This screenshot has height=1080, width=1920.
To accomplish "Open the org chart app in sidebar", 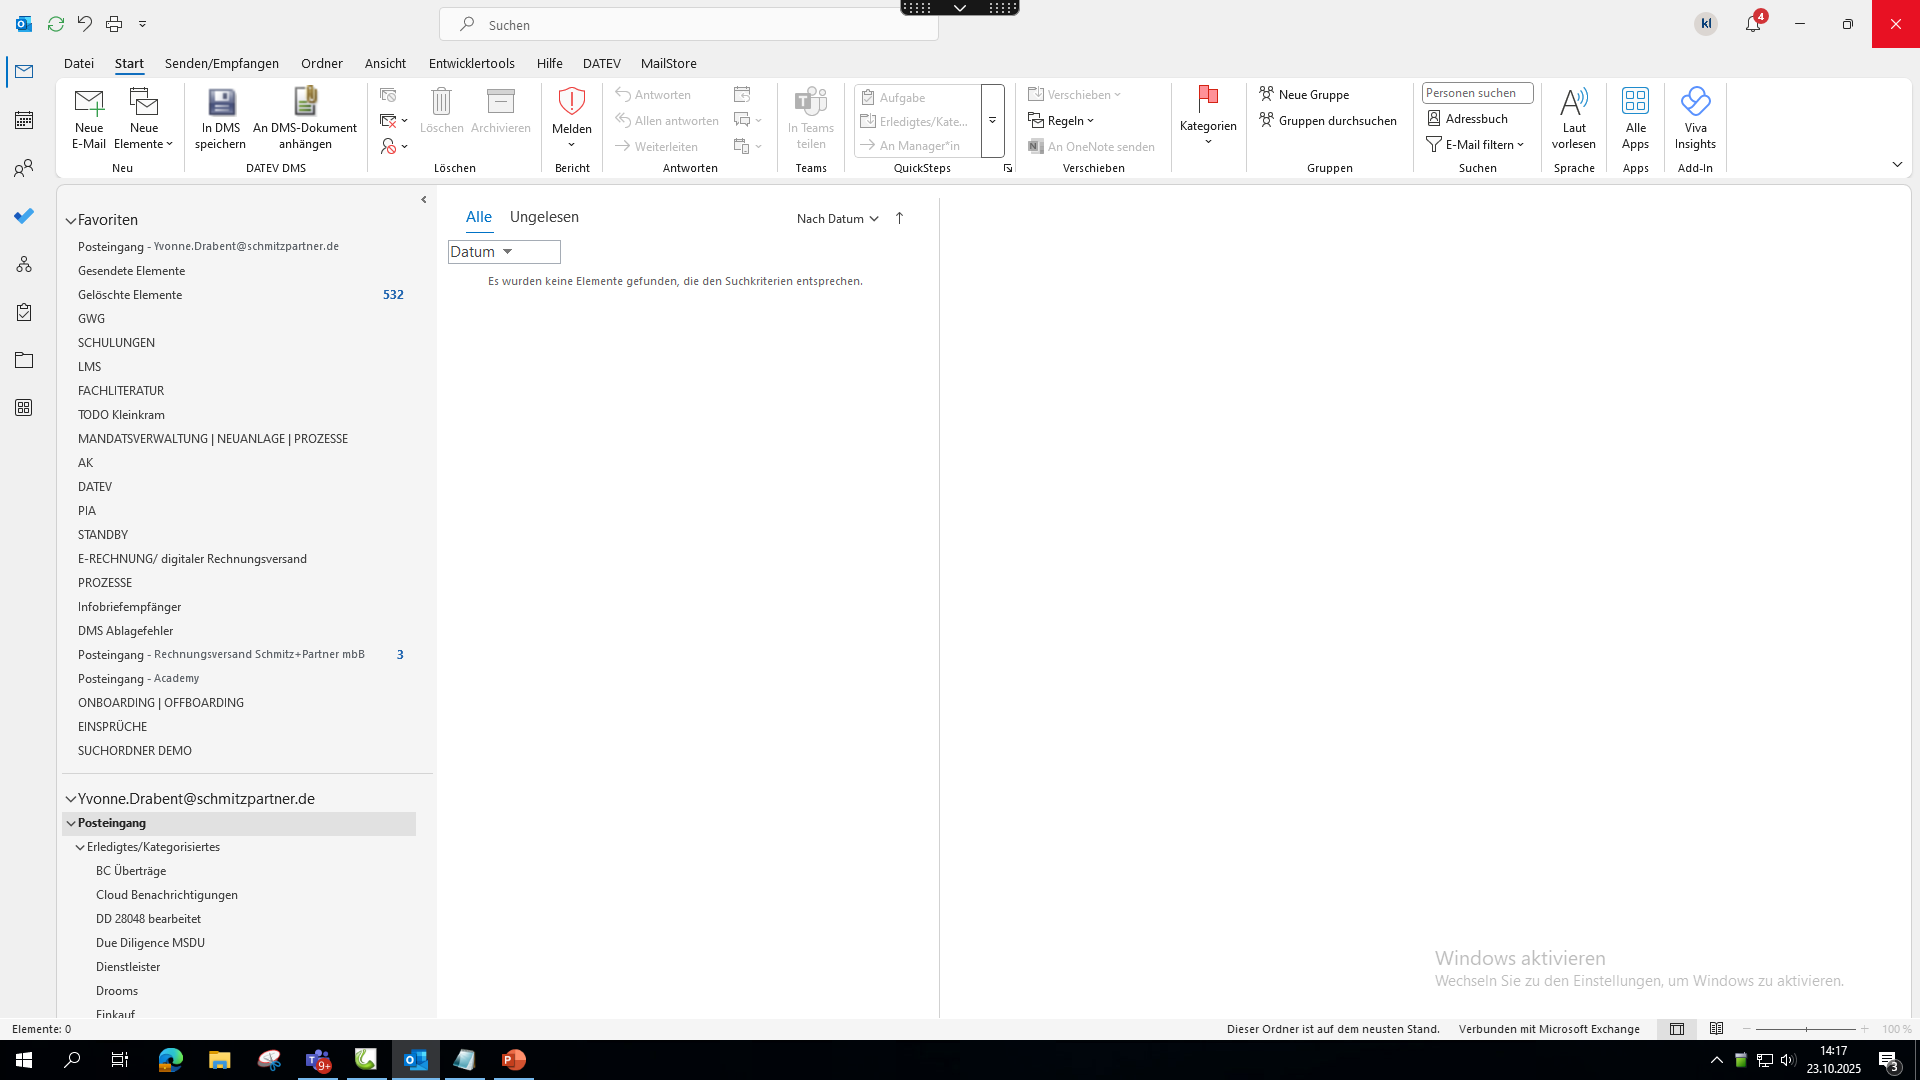I will click(x=24, y=264).
